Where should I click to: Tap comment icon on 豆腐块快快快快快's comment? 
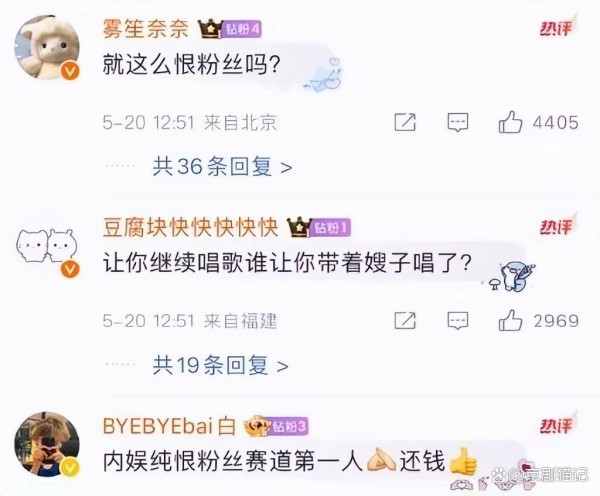pos(458,321)
